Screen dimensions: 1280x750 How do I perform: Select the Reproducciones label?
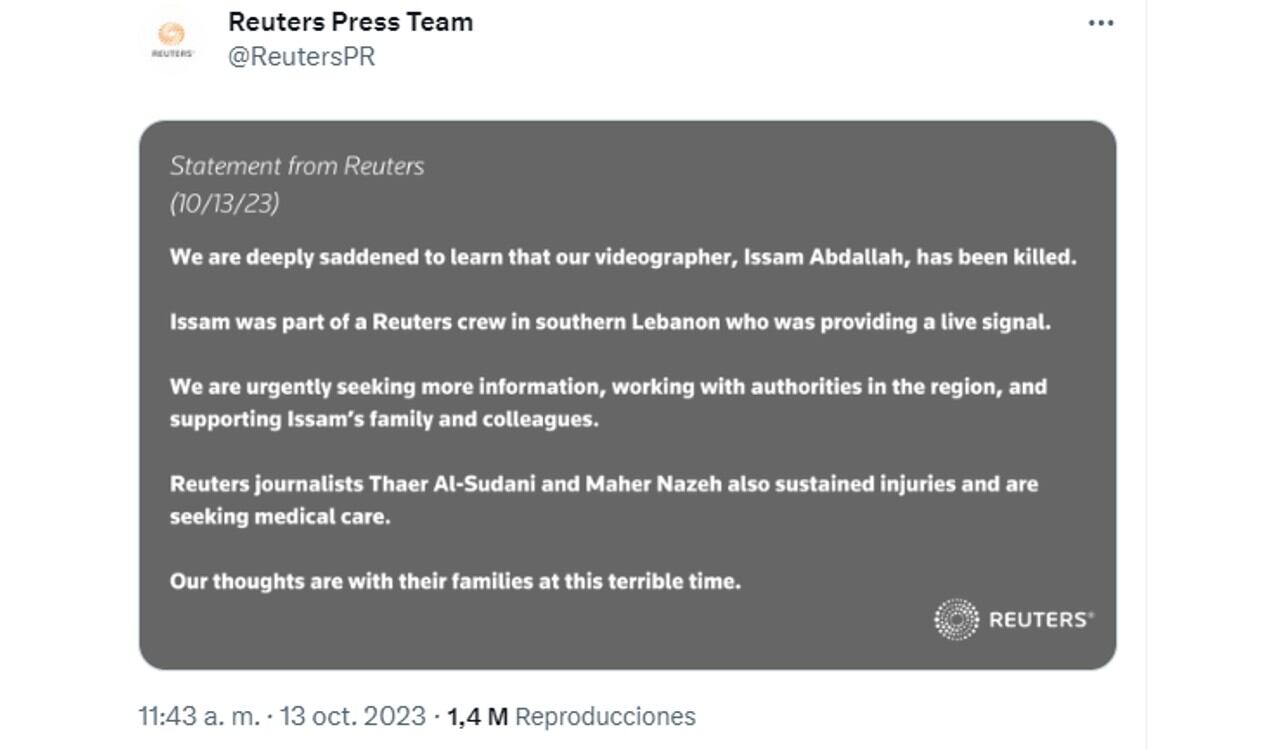click(x=605, y=717)
